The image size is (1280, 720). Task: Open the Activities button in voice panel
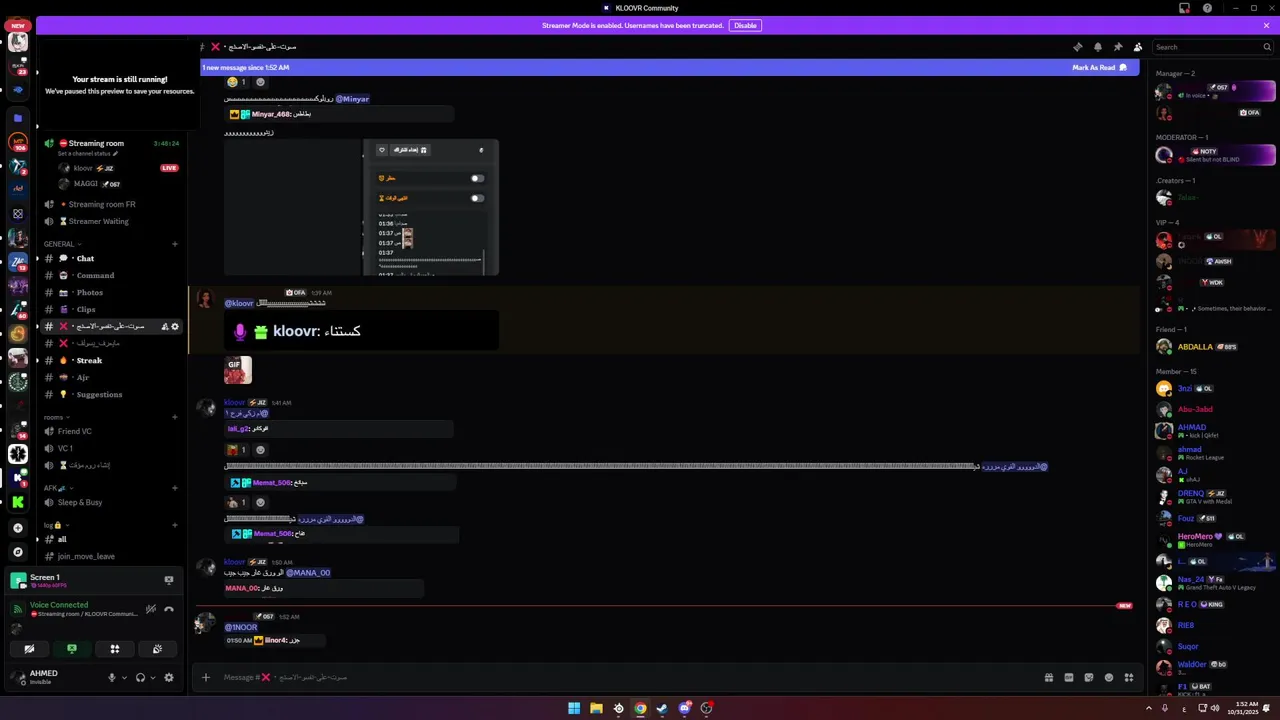tap(115, 649)
